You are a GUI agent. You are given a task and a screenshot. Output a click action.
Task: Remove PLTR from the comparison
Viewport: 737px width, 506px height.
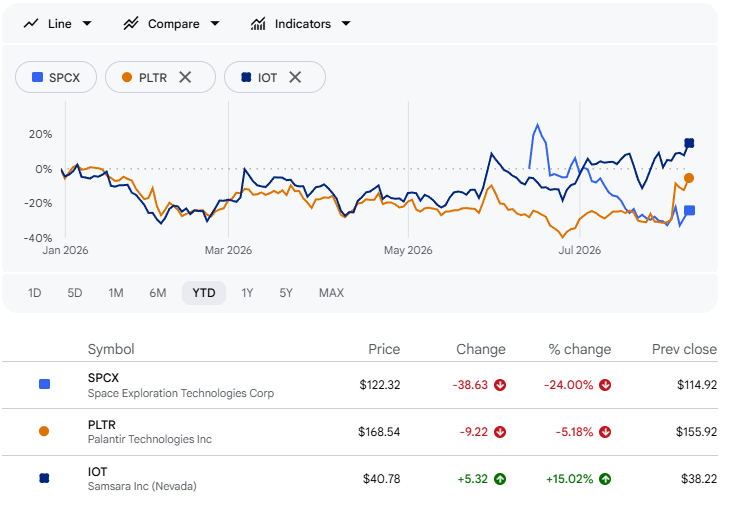click(x=185, y=77)
